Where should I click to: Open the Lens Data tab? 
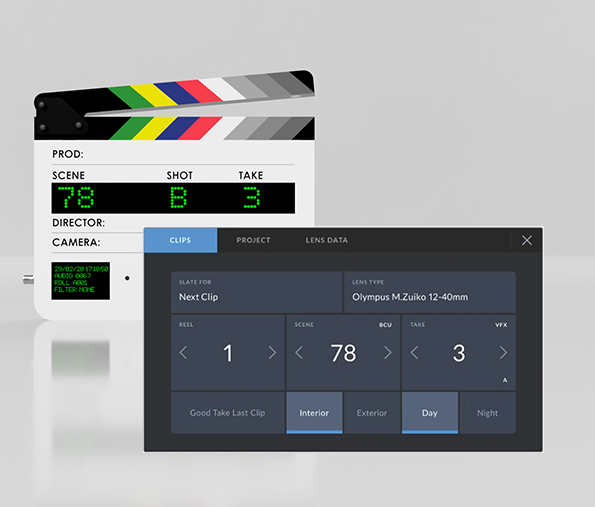tap(327, 240)
